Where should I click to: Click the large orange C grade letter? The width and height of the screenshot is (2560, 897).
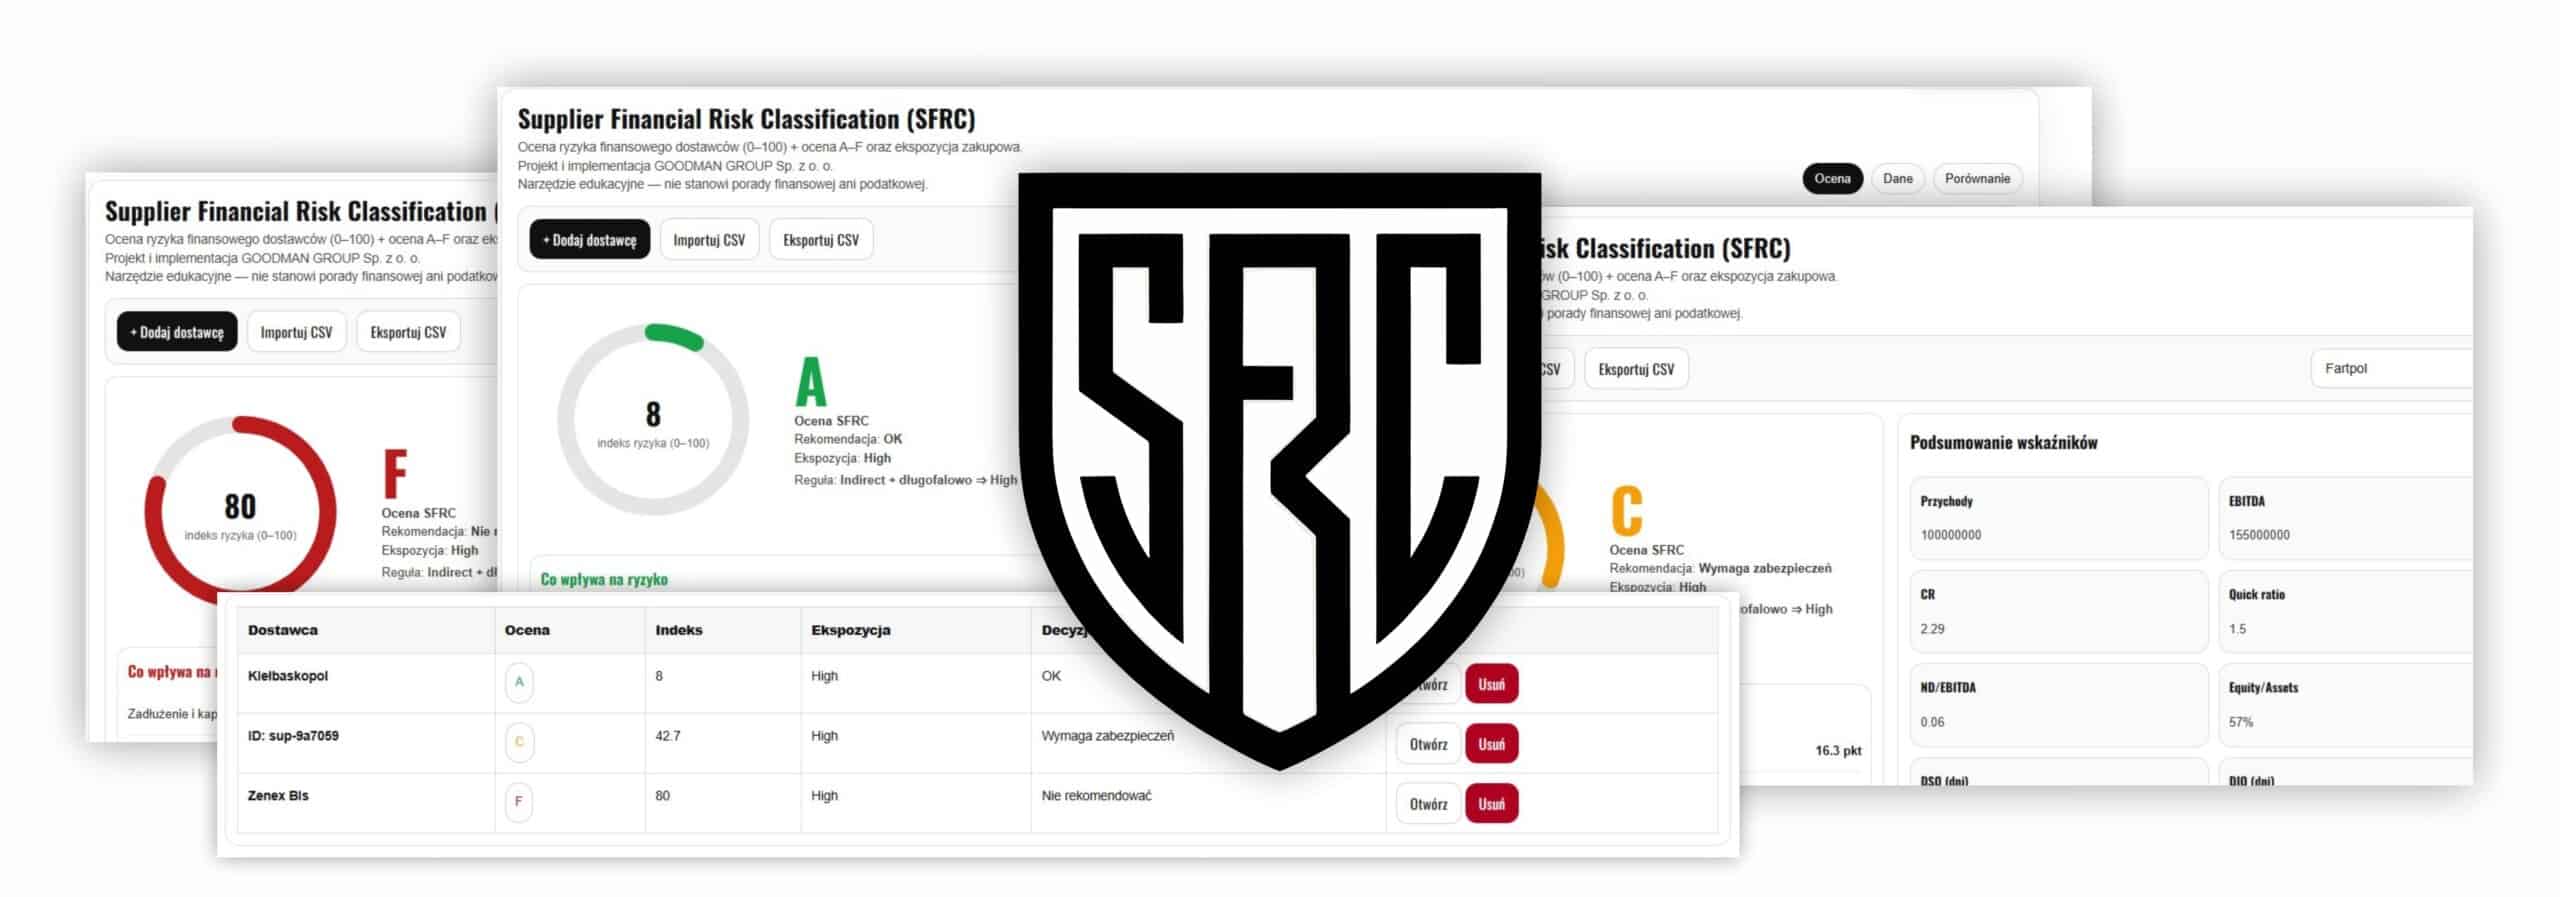pyautogui.click(x=1626, y=511)
